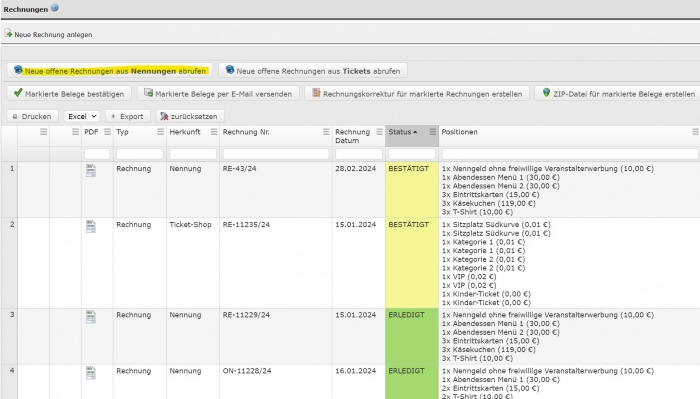Click Markierte Belege per E-Mail versenden
Screen dimensions: 700x399
click(218, 94)
